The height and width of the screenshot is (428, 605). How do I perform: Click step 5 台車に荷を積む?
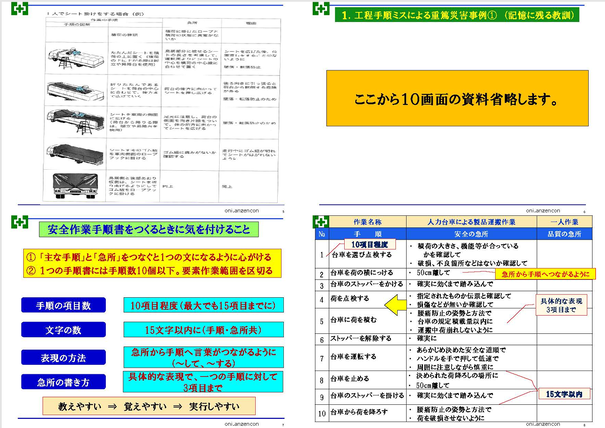354,320
